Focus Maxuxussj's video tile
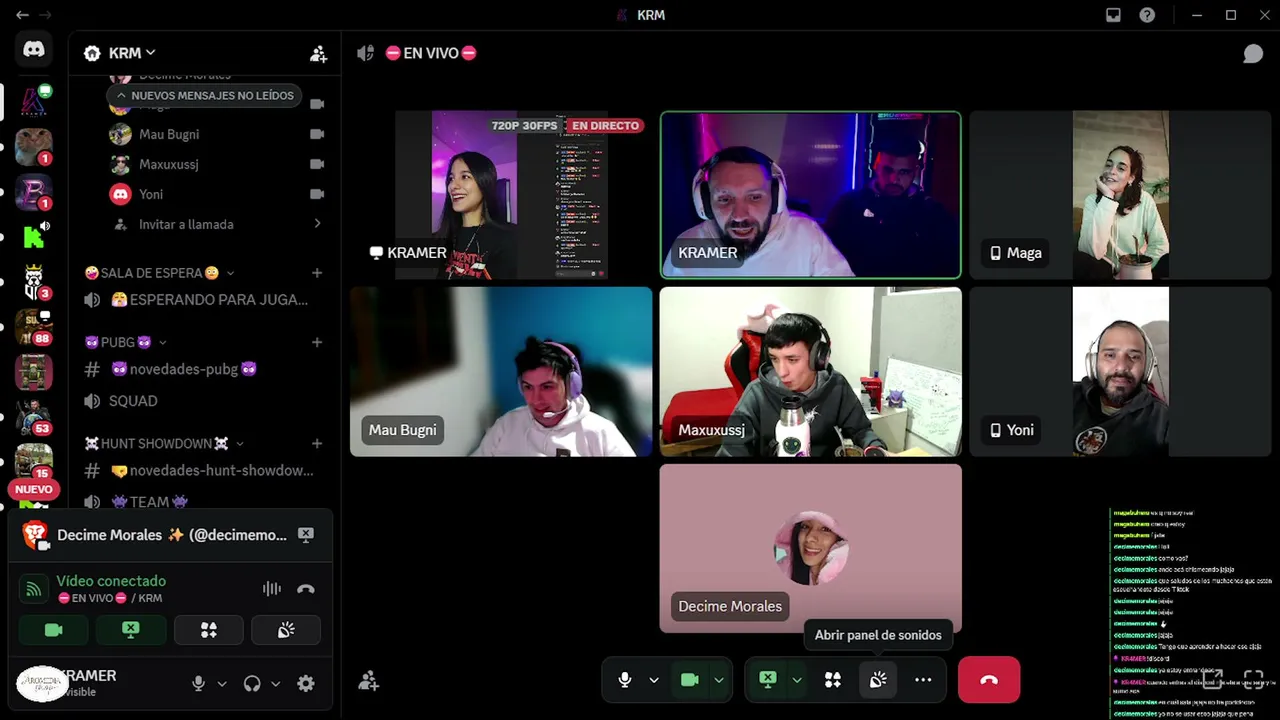Screen dimensions: 1280x720 pos(811,372)
